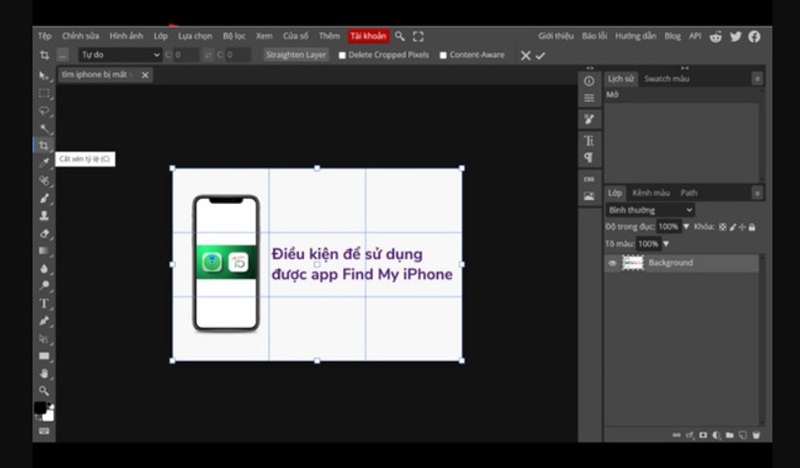Confirm the crop with checkmark icon
This screenshot has width=800, height=468.
click(540, 56)
